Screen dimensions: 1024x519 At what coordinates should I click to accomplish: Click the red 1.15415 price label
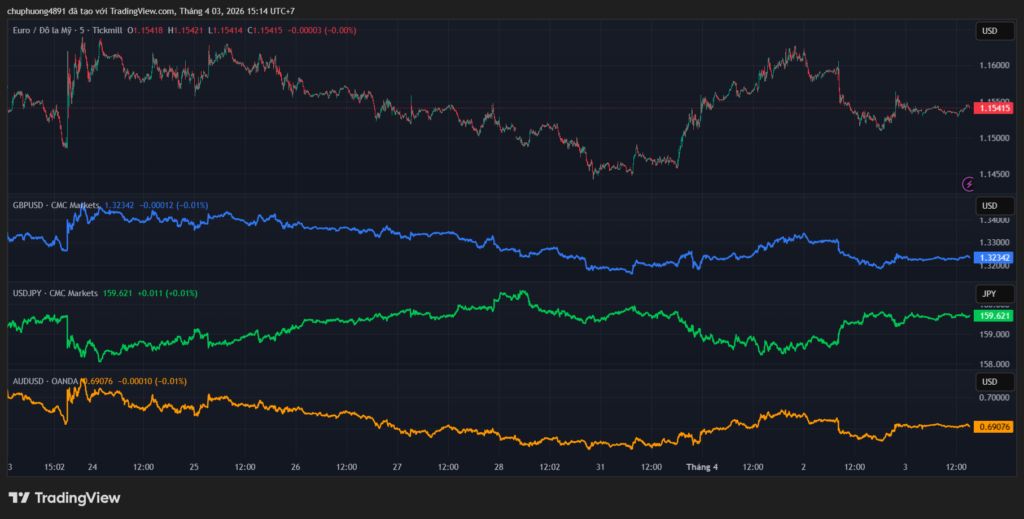tap(994, 108)
